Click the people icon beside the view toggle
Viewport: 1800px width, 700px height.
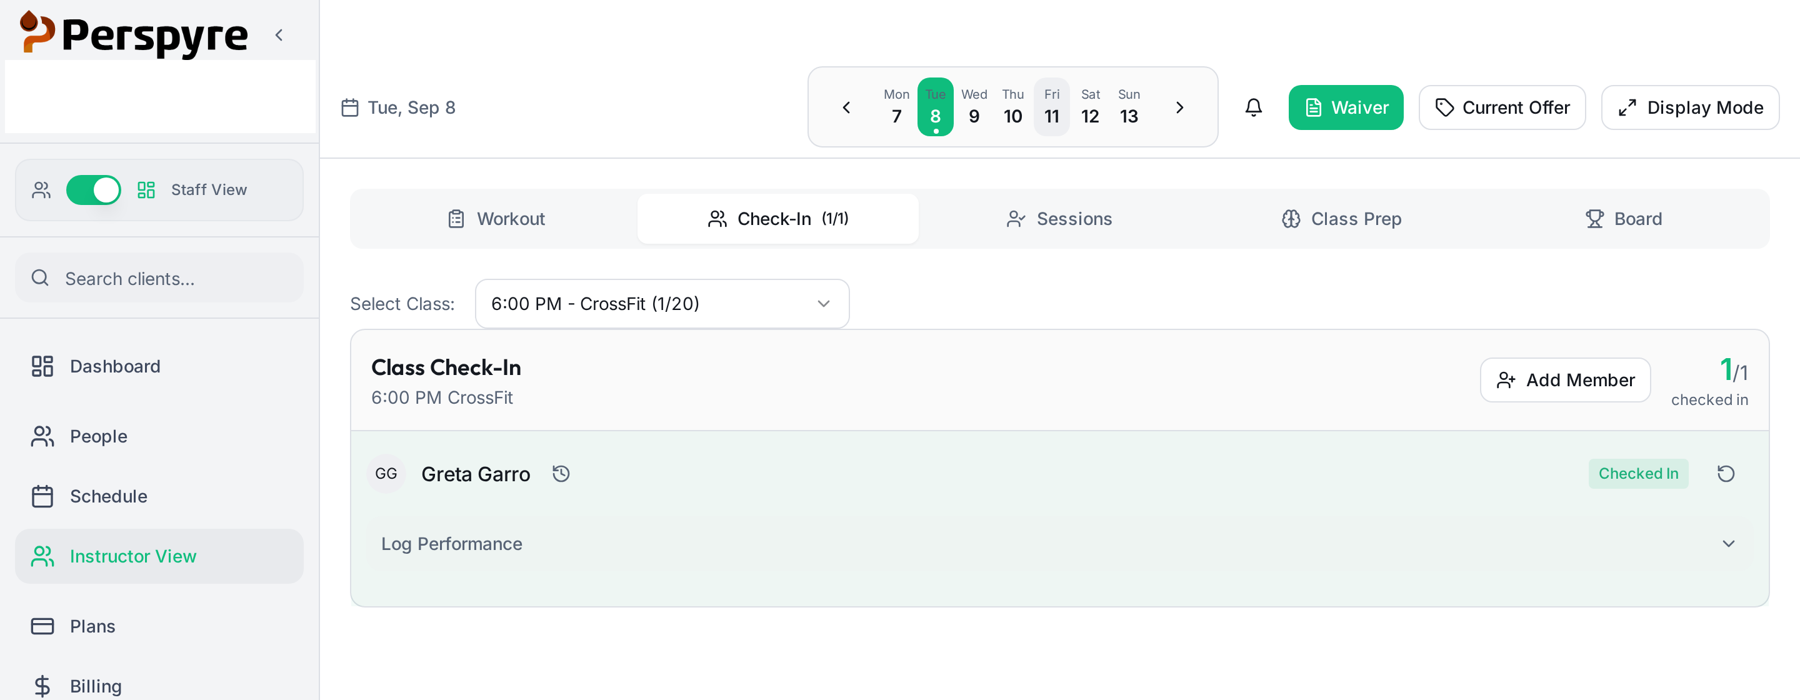coord(41,190)
